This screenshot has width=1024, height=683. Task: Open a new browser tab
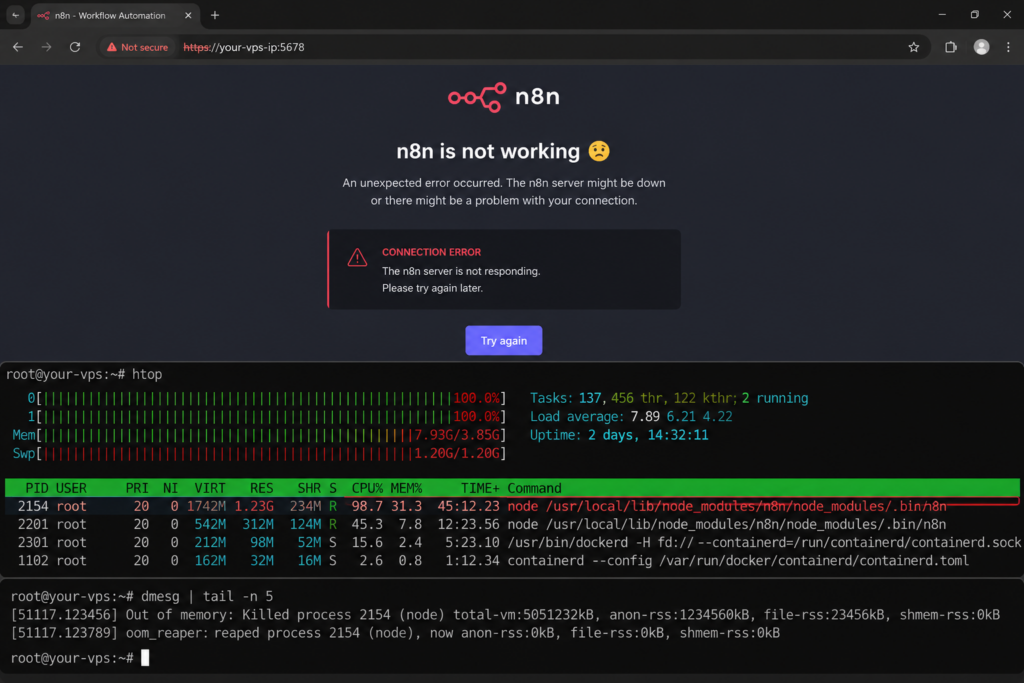[x=215, y=15]
